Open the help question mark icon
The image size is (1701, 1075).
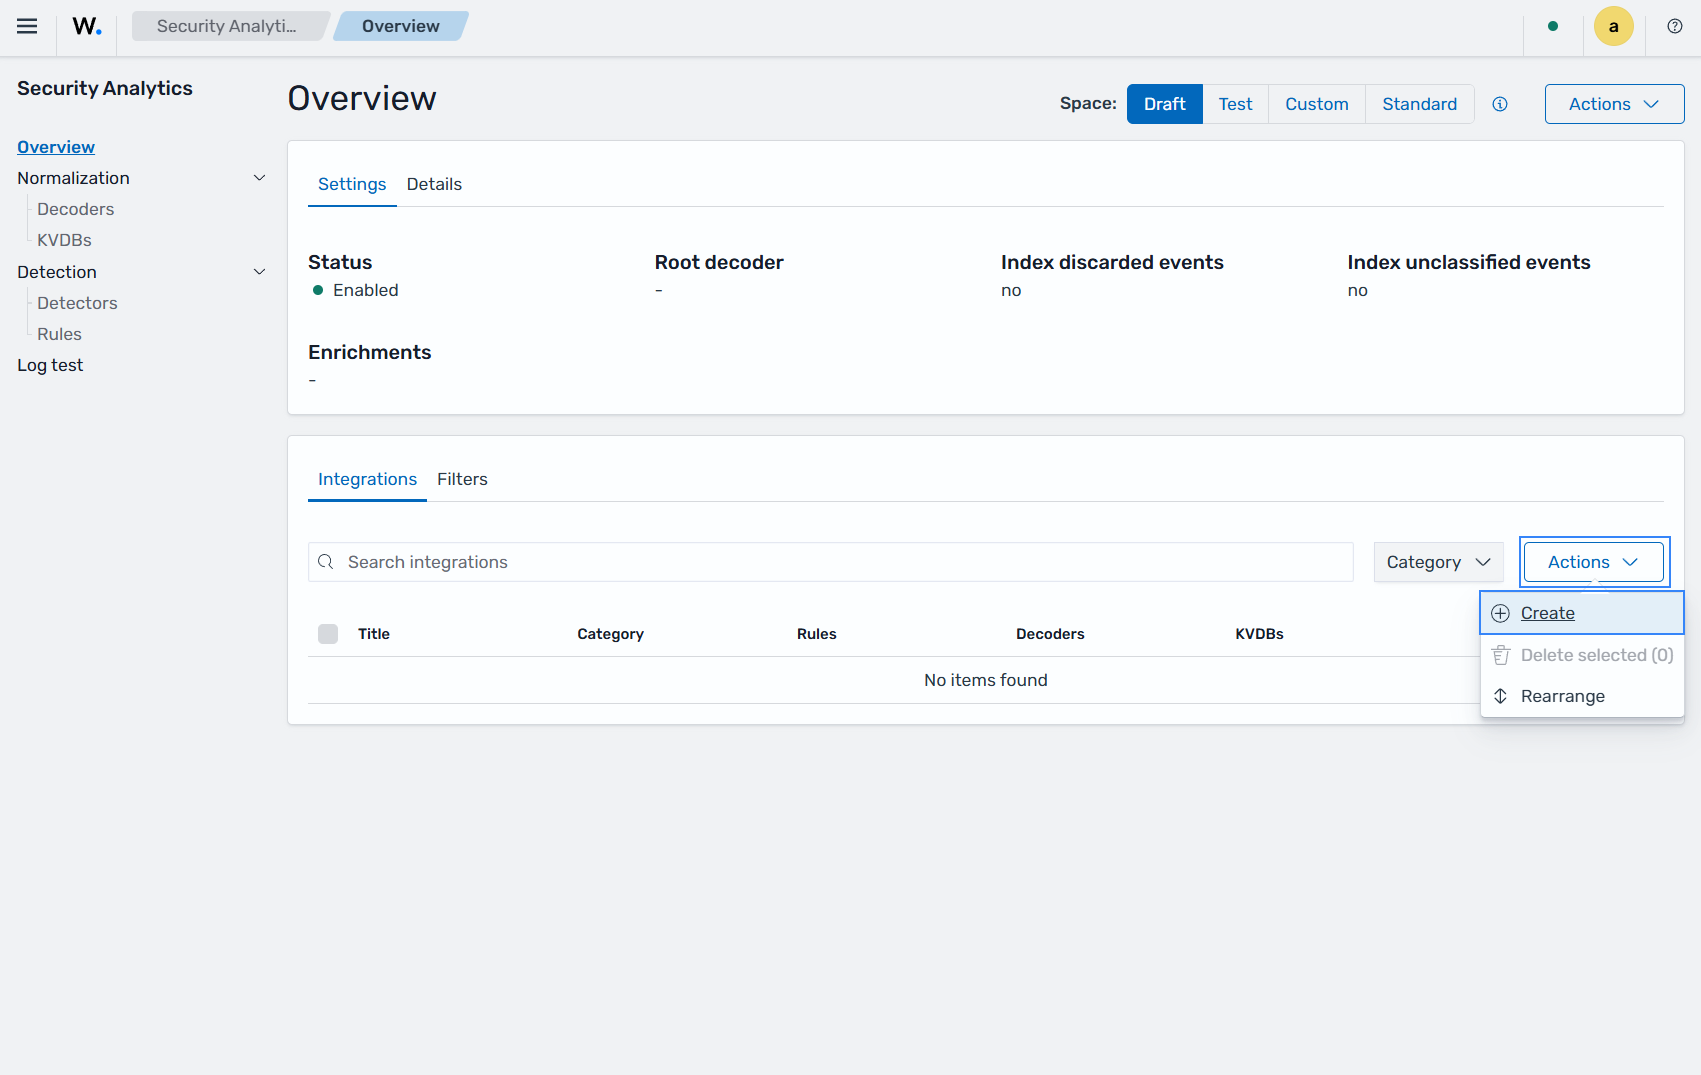pos(1675,26)
